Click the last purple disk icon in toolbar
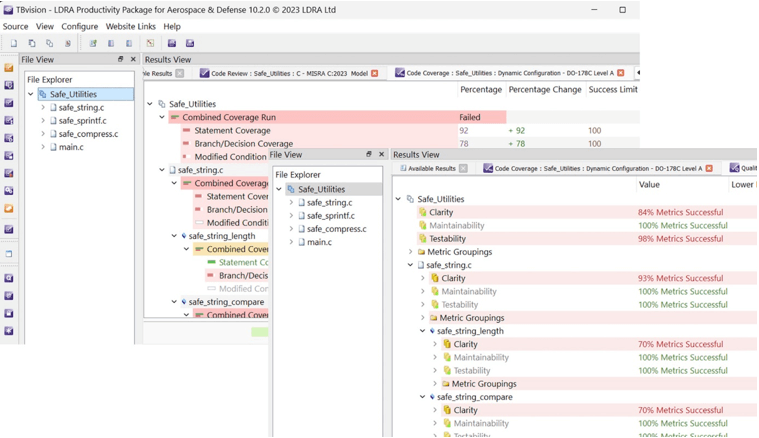Viewport: 759px width, 438px height. click(x=190, y=43)
